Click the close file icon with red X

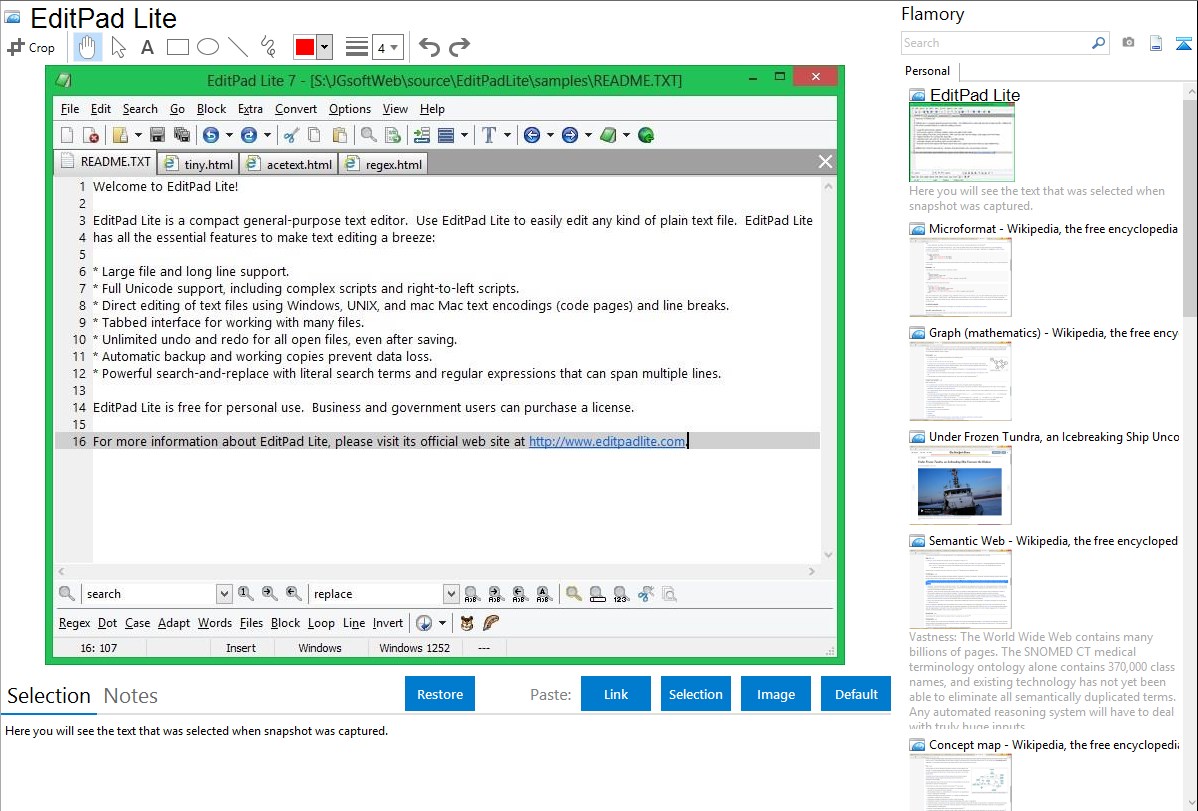click(90, 135)
